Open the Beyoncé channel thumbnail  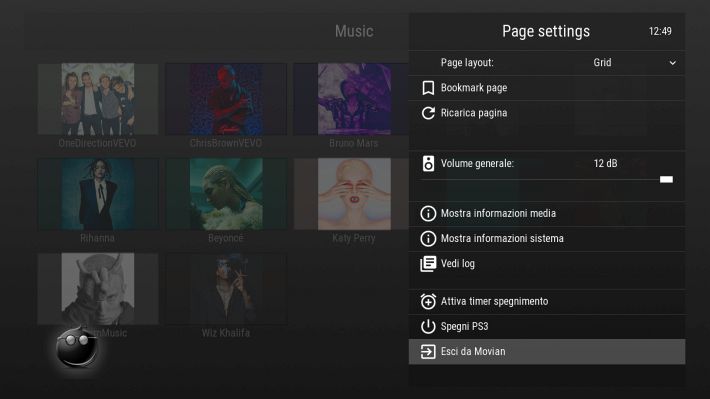[x=225, y=194]
